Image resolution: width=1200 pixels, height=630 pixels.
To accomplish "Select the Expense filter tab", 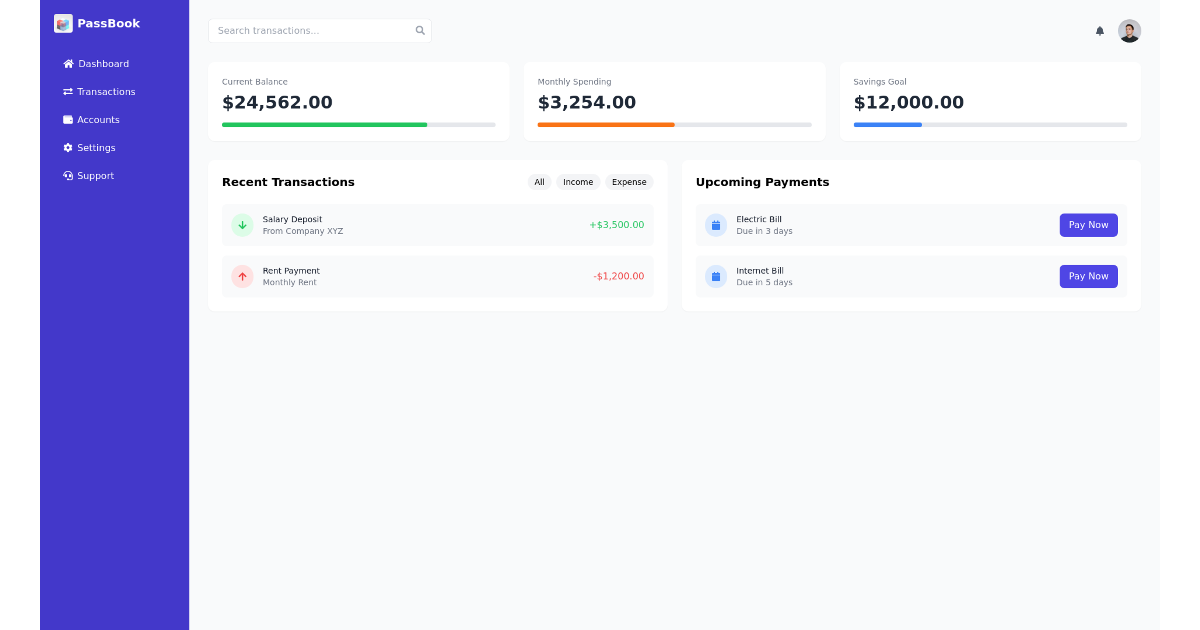I will [x=628, y=182].
